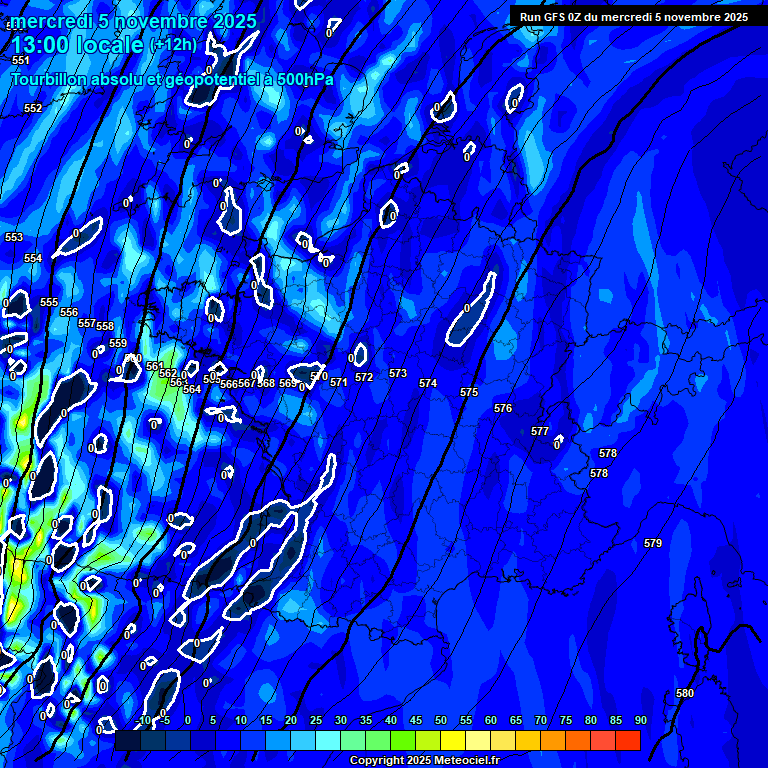Click the "(+12h)" forecast offset text
Screen dimensions: 768x768
pyautogui.click(x=173, y=45)
